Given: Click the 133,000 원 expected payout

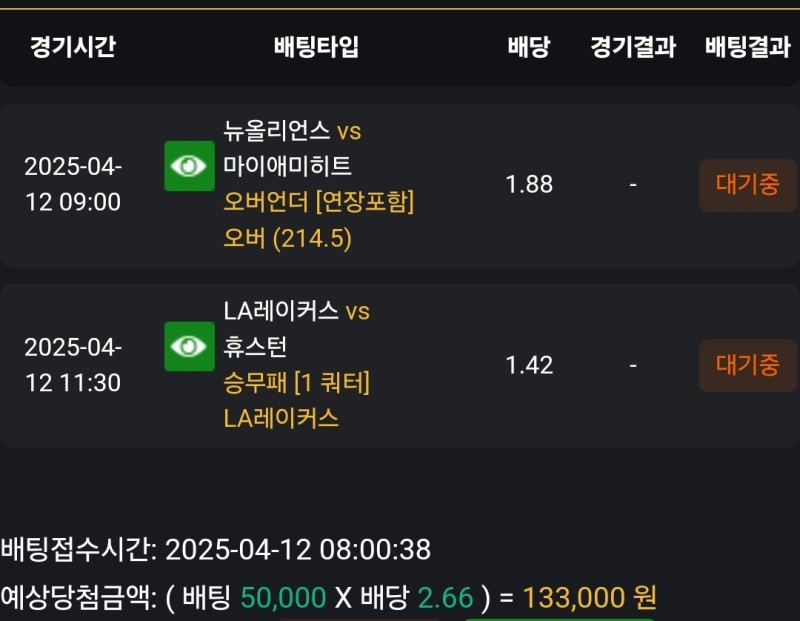Looking at the screenshot, I should click(x=589, y=598).
